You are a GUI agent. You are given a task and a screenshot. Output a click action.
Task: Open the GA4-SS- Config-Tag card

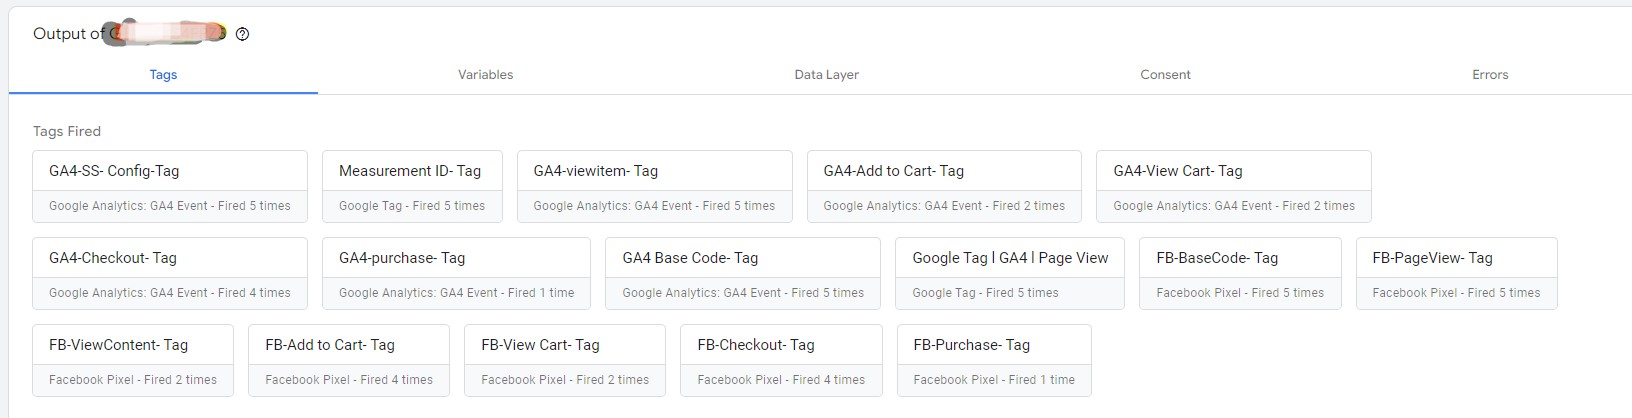(170, 186)
